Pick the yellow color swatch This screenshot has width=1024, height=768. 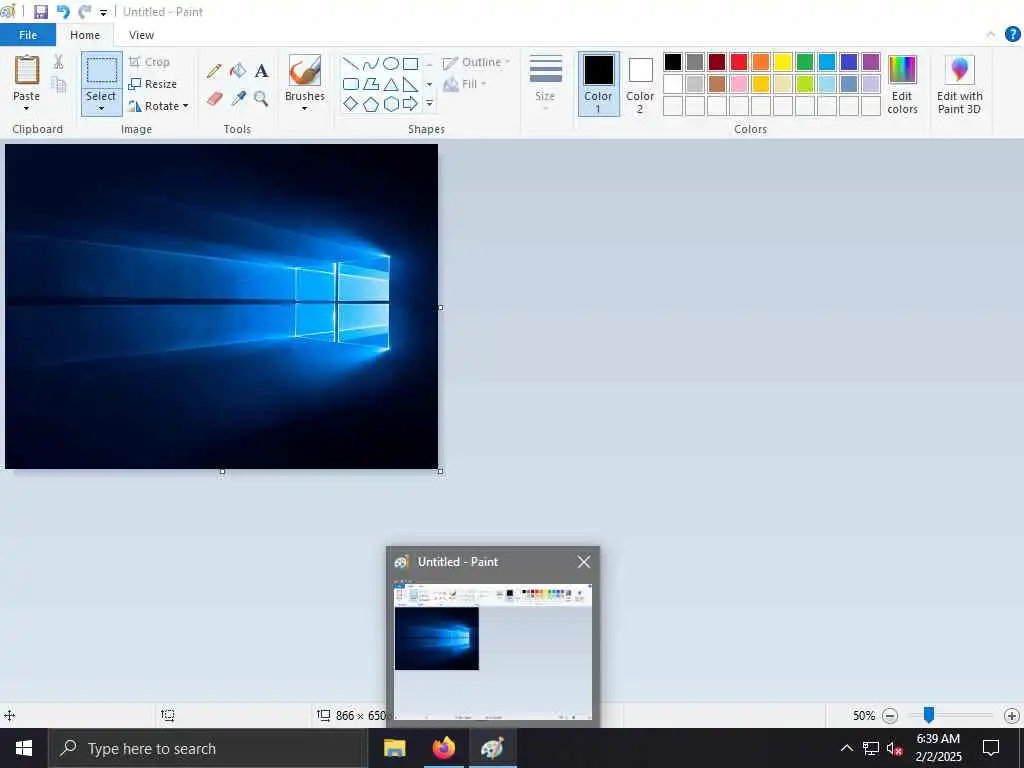(x=783, y=62)
